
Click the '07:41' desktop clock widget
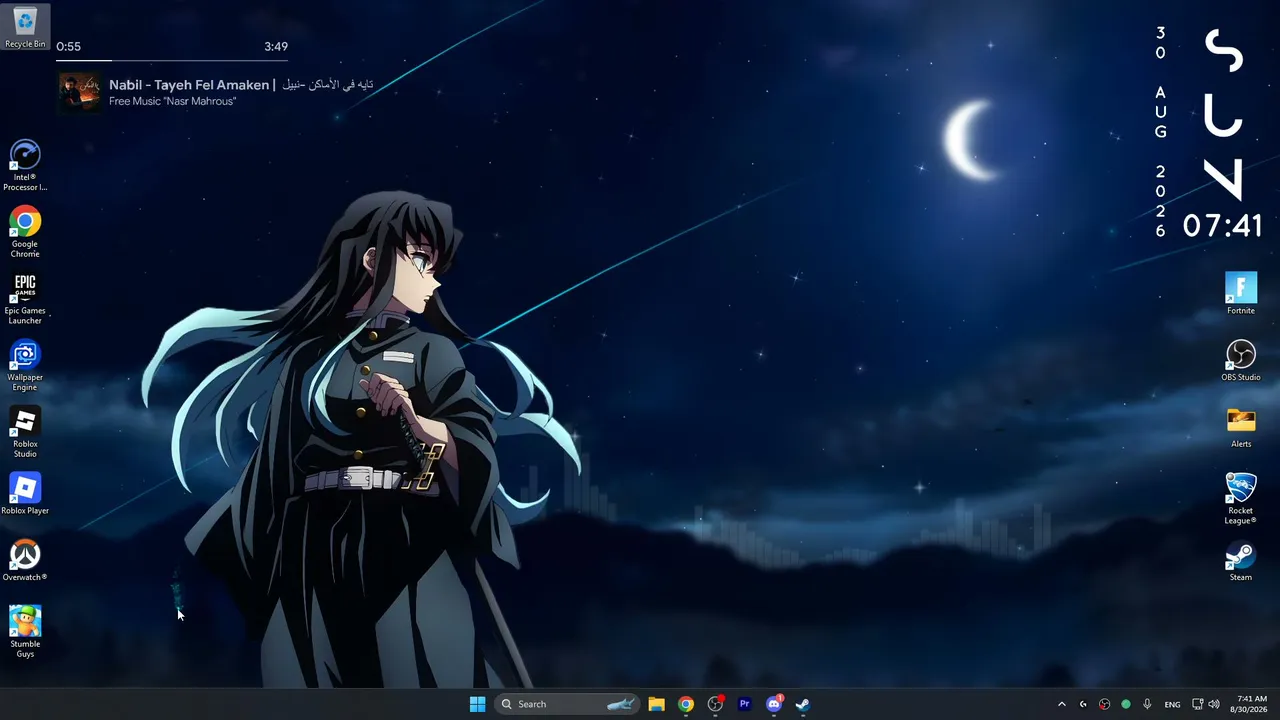[1222, 226]
